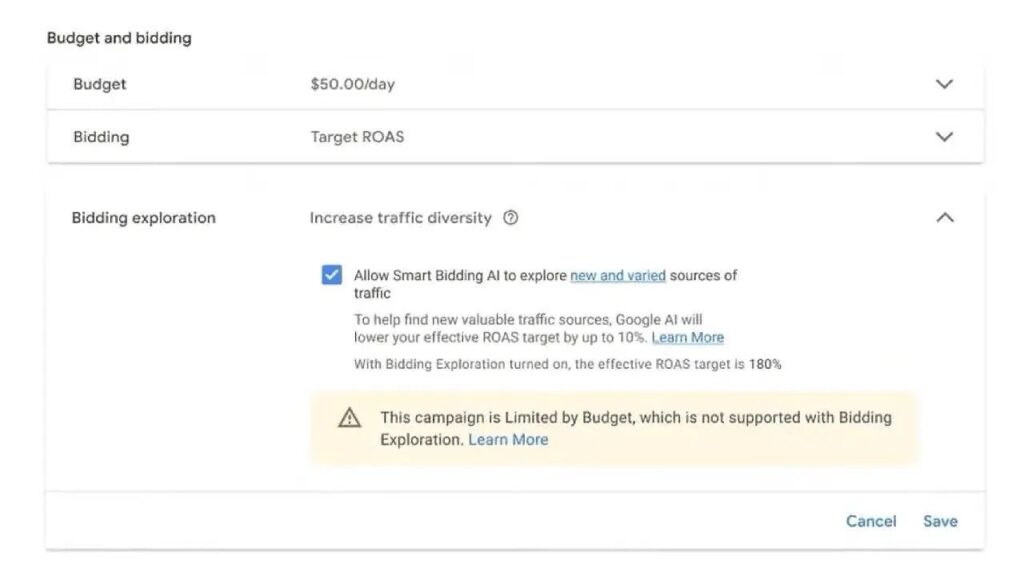Click the Increase traffic diversity text
Image resolution: width=1024 pixels, height=576 pixels.
click(400, 218)
